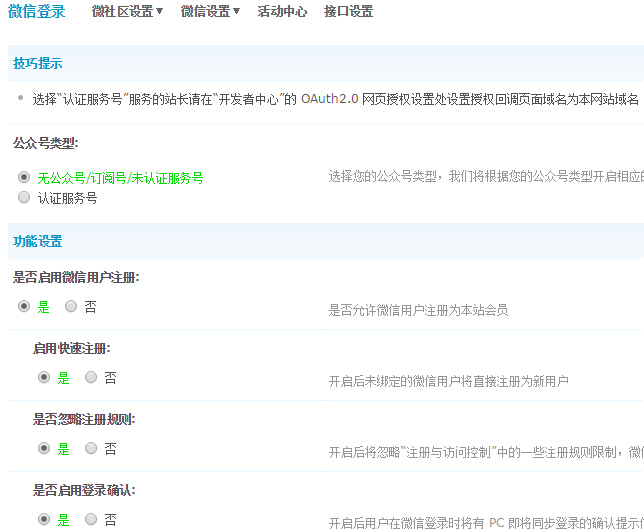Click the 是否启用微信用户注册 label
Image resolution: width=644 pixels, height=531 pixels.
pyautogui.click(x=76, y=277)
